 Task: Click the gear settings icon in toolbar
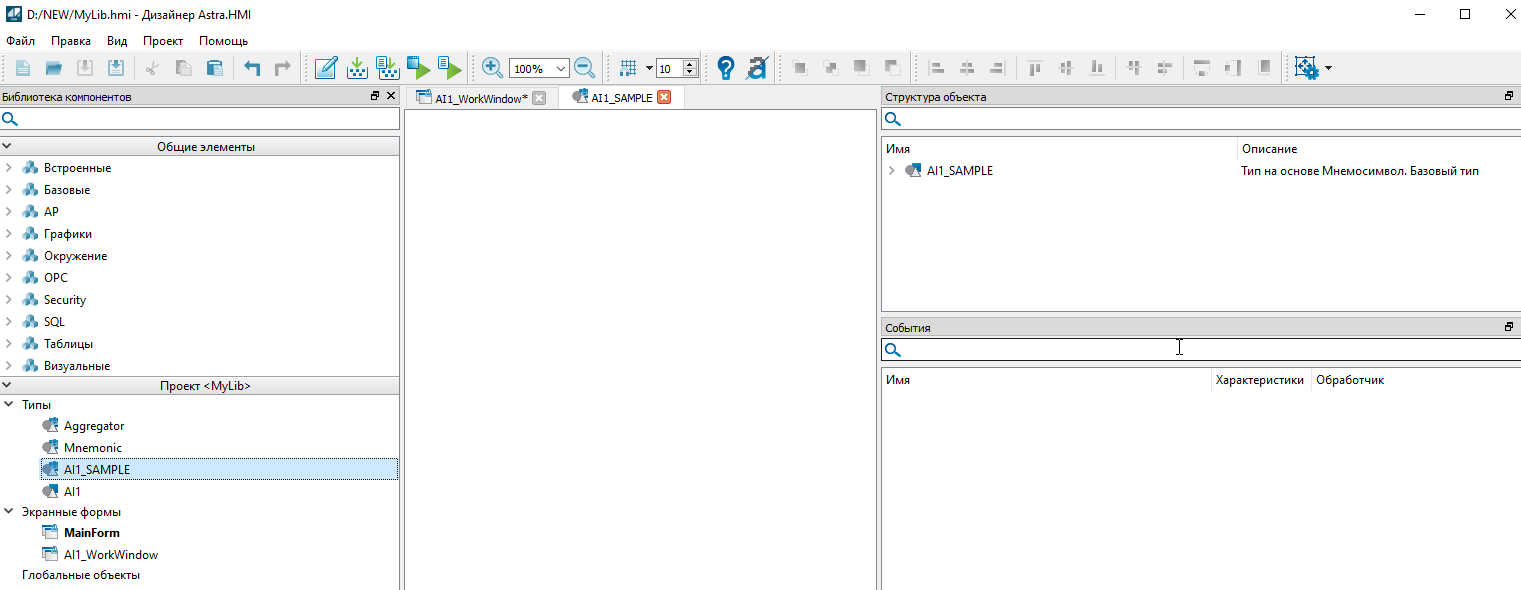coord(1306,68)
